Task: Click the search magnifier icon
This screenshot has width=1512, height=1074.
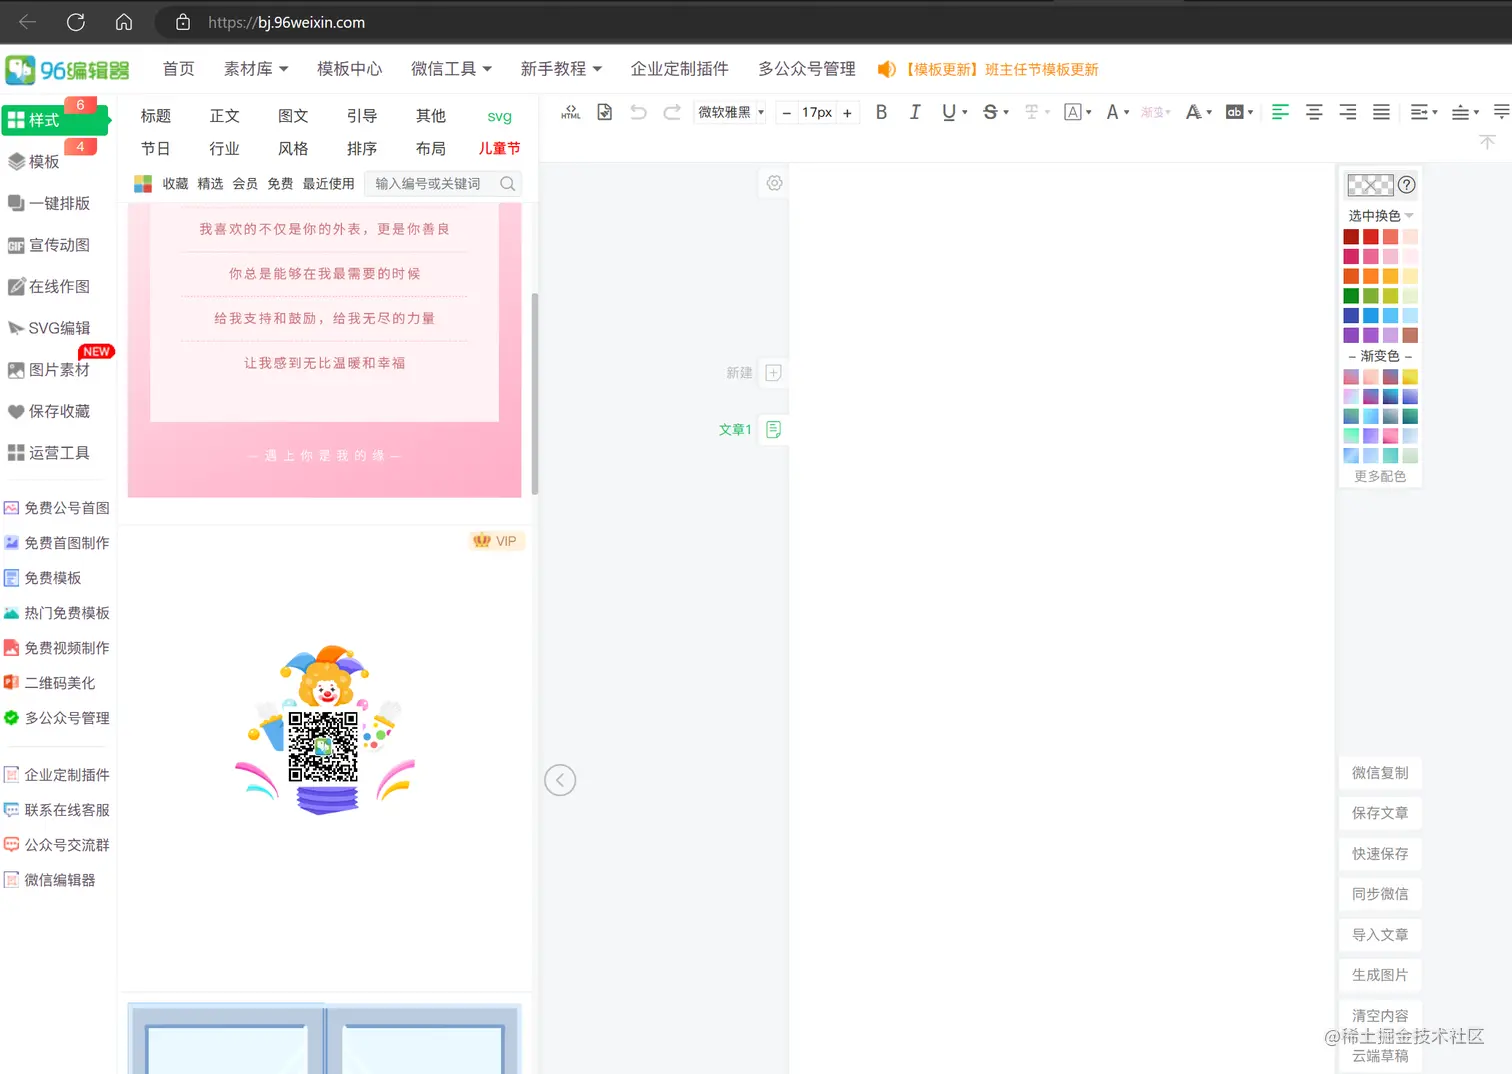Action: pos(508,184)
